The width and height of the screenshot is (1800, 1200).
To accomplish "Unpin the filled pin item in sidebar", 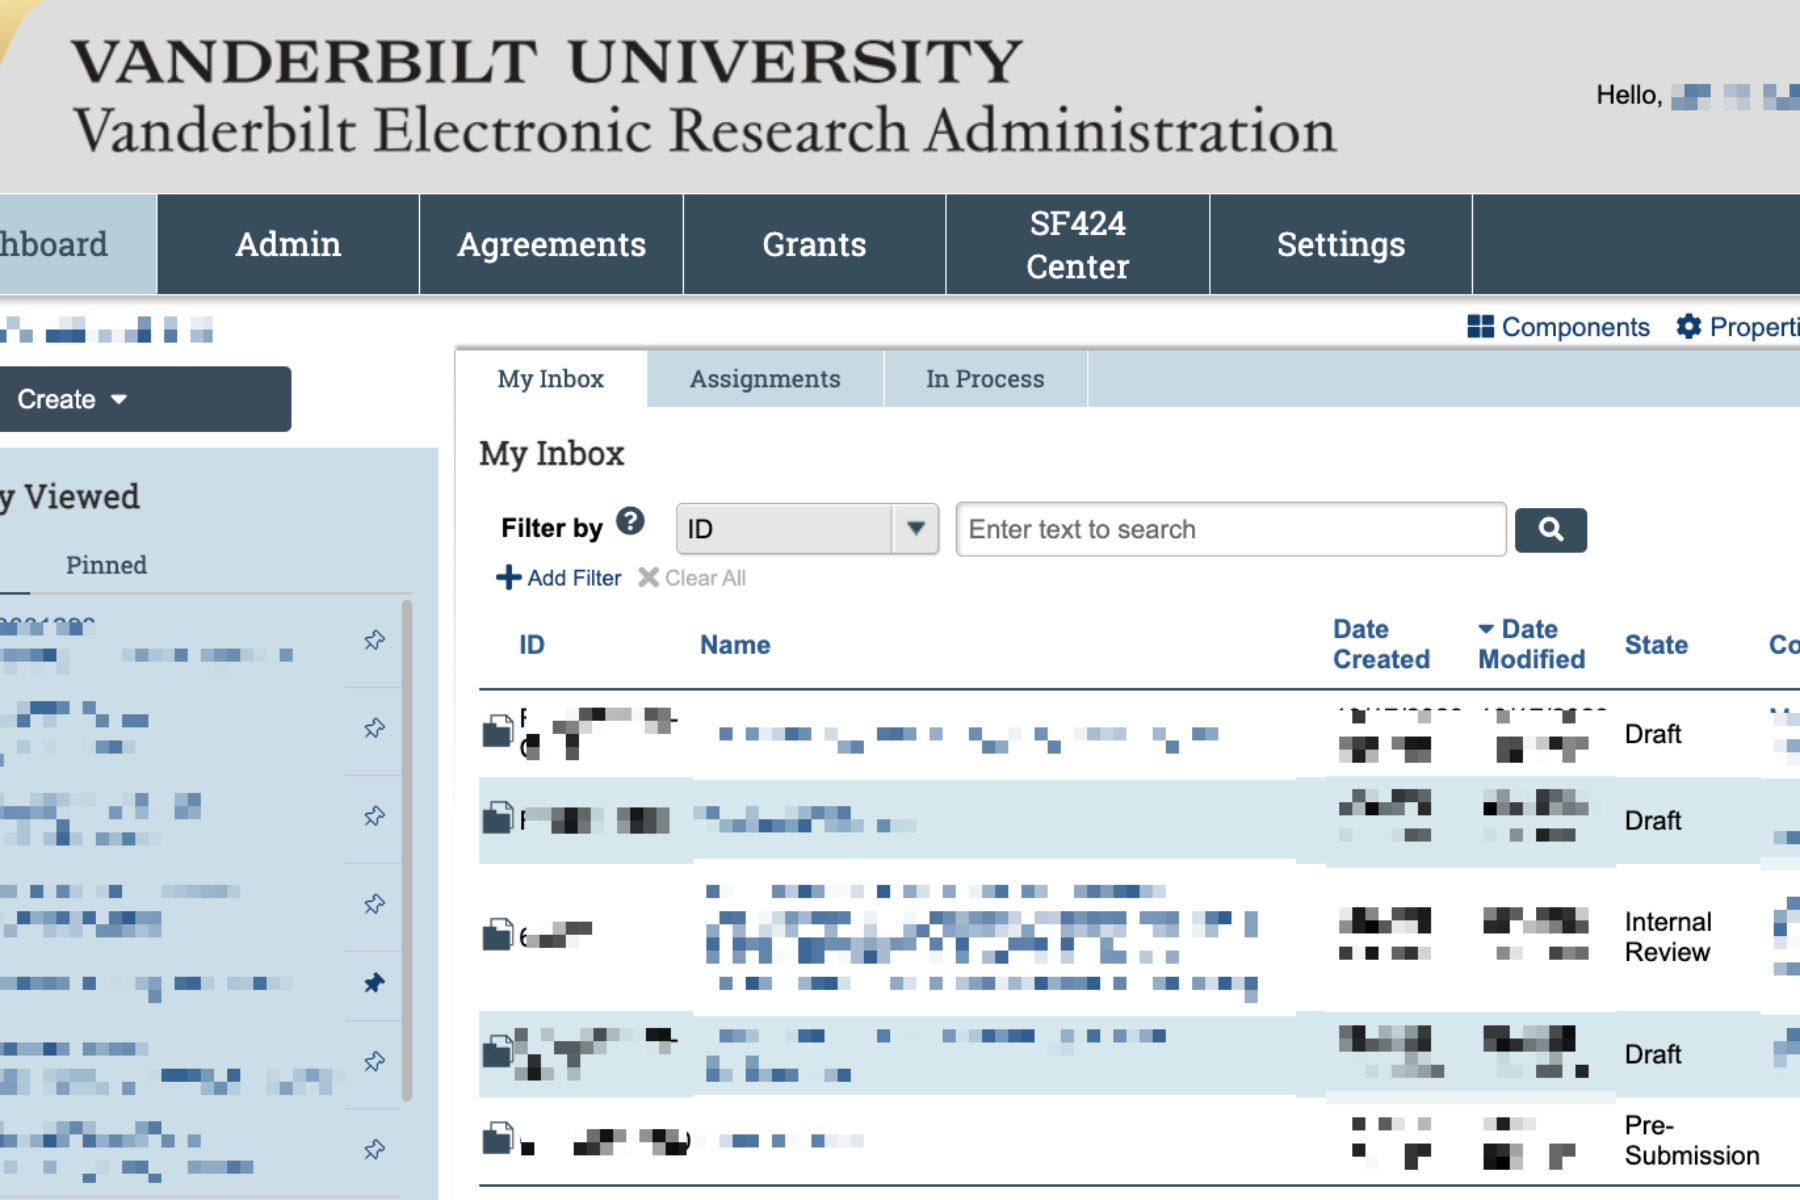I will tap(374, 983).
